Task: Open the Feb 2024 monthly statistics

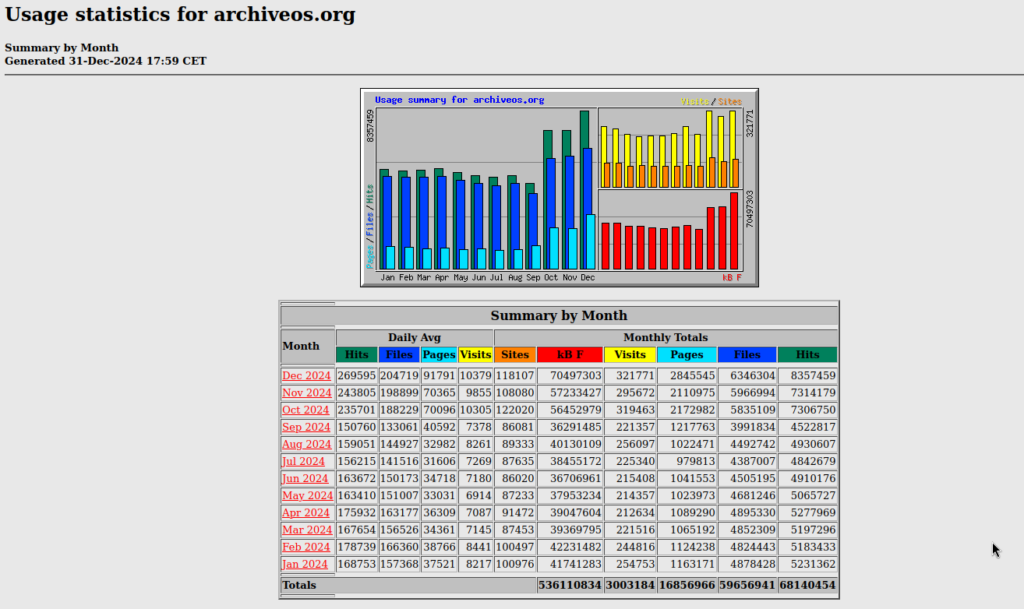Action: (306, 545)
